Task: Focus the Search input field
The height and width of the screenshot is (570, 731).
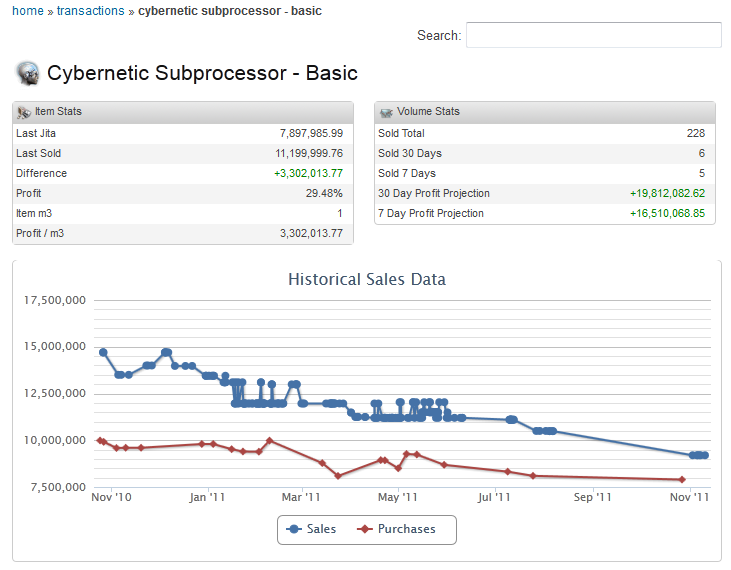Action: pyautogui.click(x=593, y=36)
